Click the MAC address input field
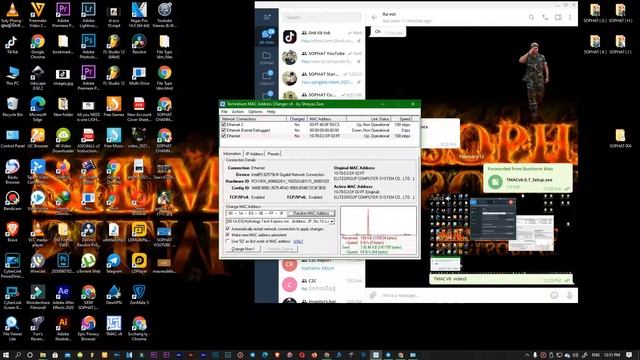This screenshot has height=360, width=640. [x=256, y=213]
